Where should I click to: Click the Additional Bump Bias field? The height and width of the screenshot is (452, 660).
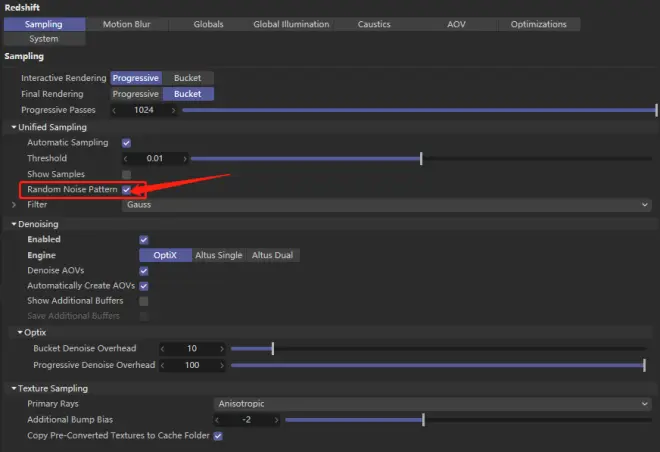[247, 420]
